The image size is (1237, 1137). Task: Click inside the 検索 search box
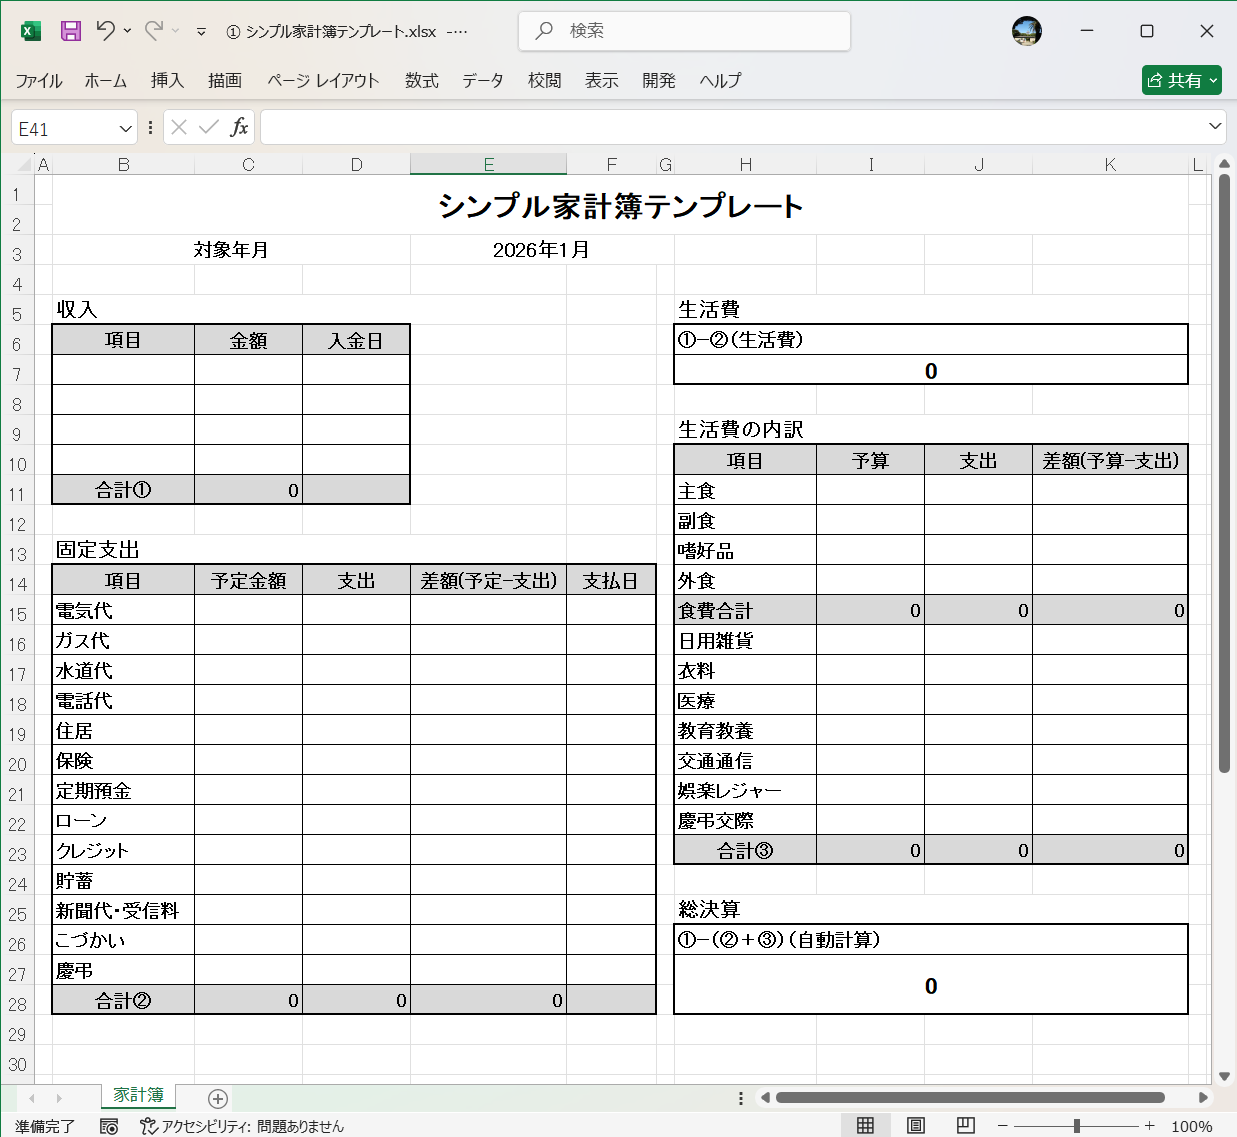[x=683, y=31]
